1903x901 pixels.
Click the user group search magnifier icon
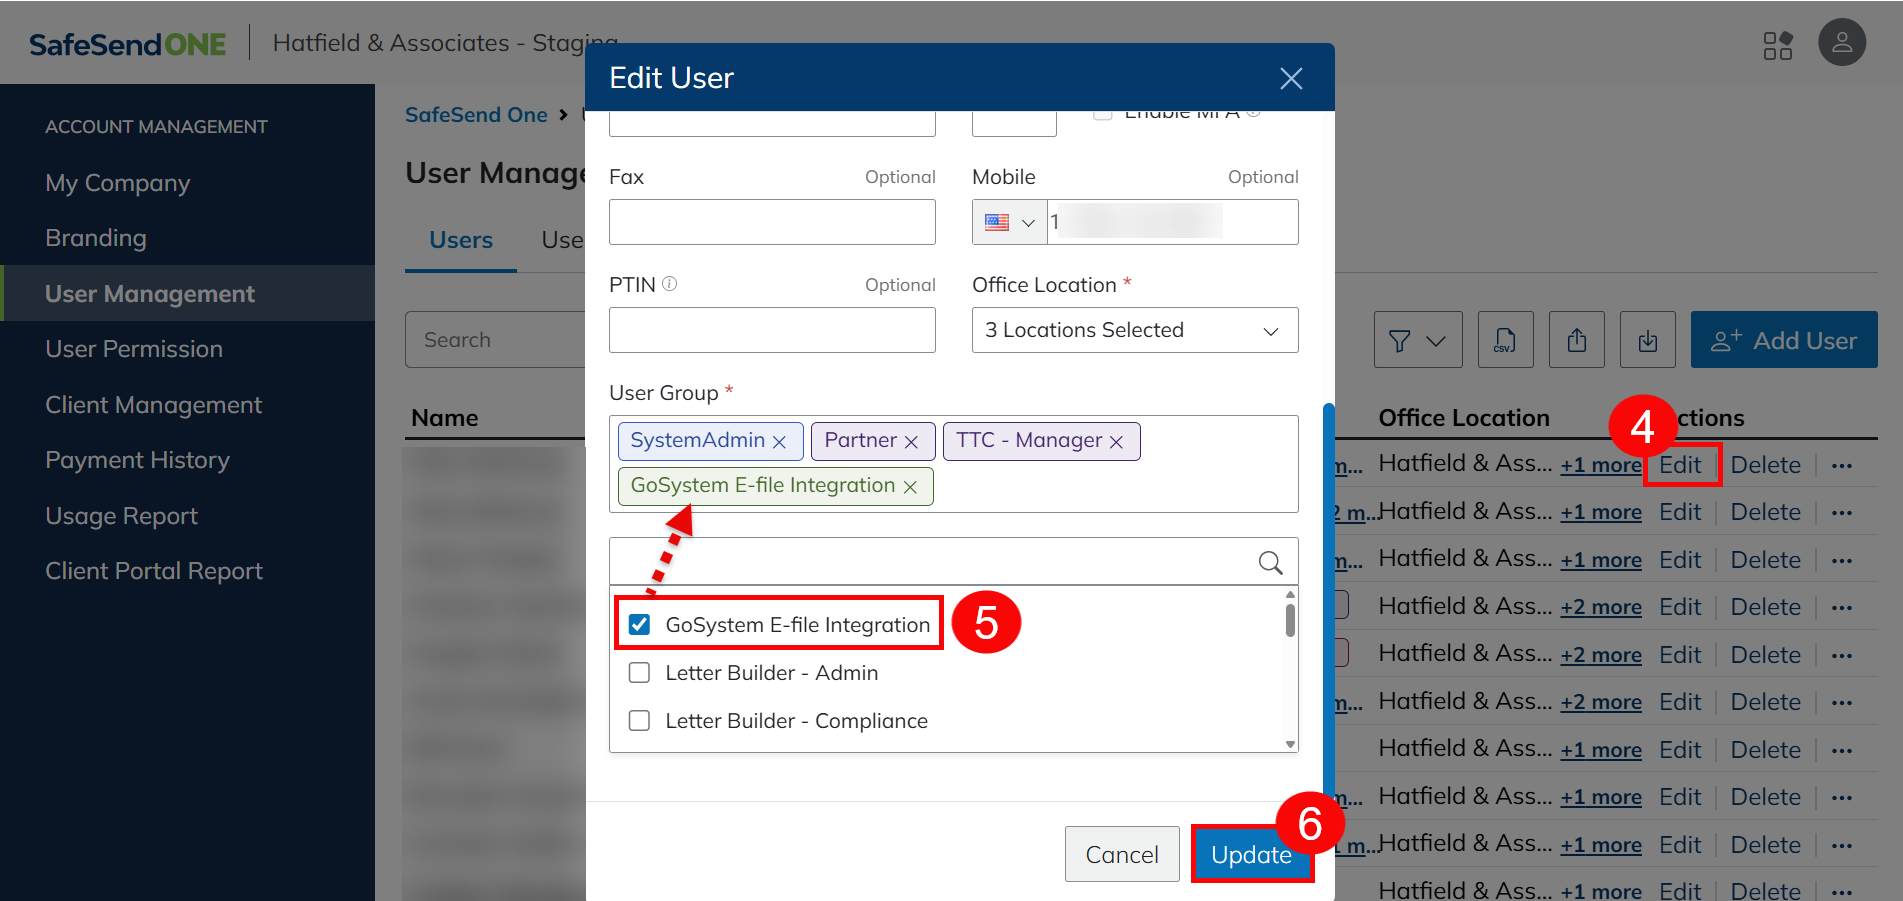pyautogui.click(x=1270, y=563)
